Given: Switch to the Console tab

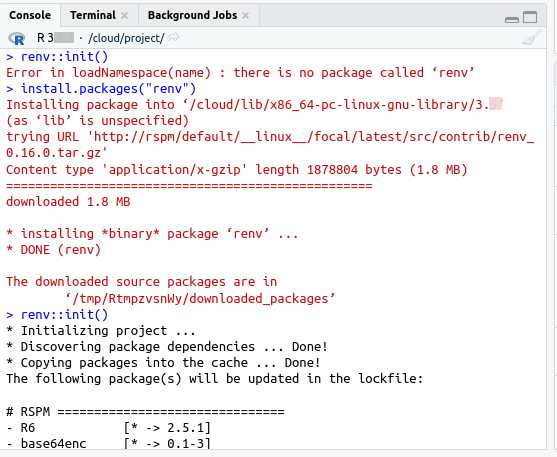Looking at the screenshot, I should coord(30,15).
